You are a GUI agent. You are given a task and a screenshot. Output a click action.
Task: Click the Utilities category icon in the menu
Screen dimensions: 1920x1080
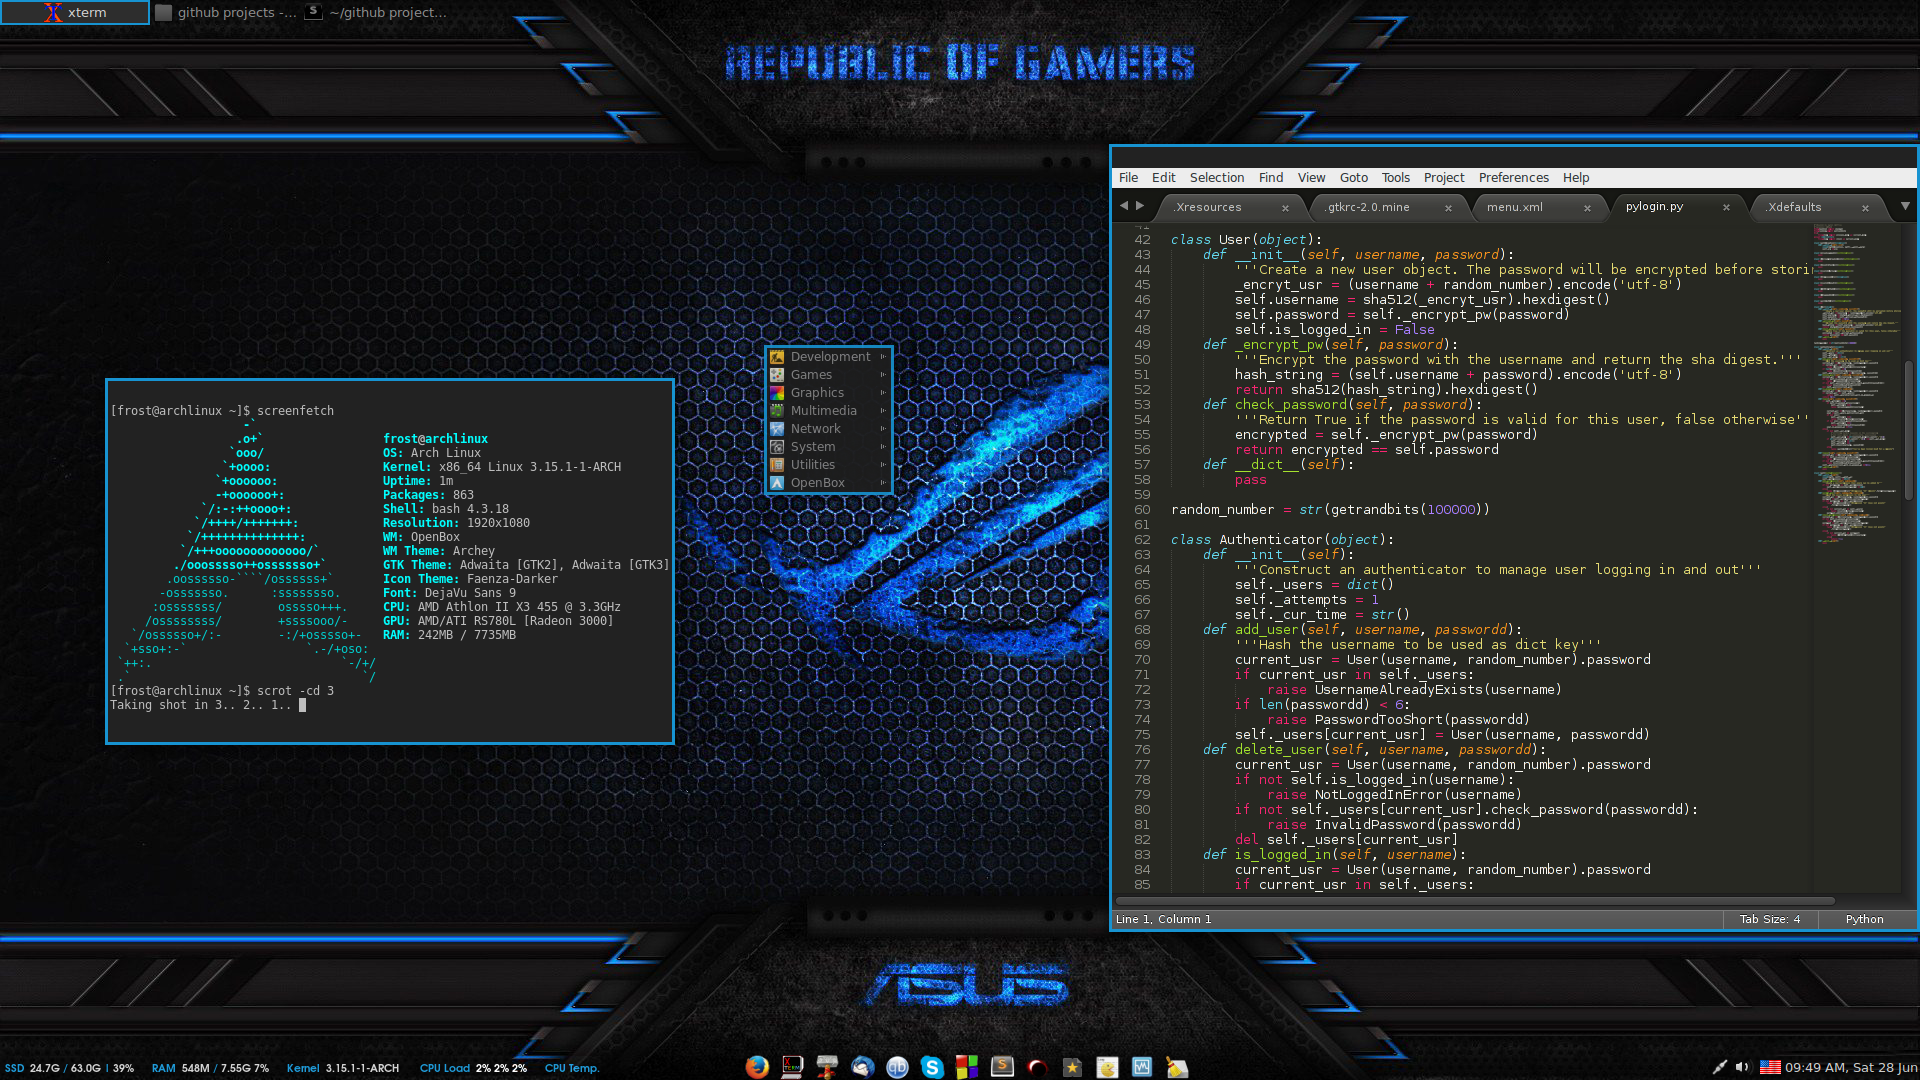coord(777,465)
